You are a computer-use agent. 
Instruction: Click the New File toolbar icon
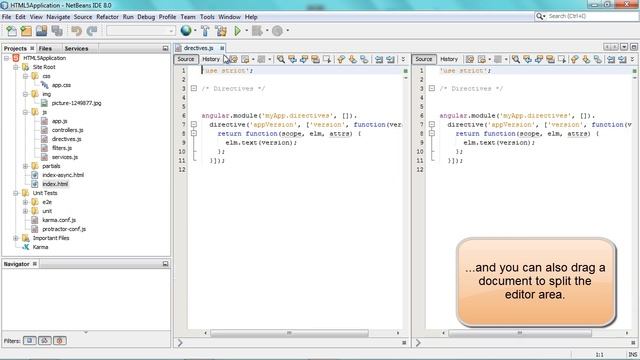pos(11,31)
